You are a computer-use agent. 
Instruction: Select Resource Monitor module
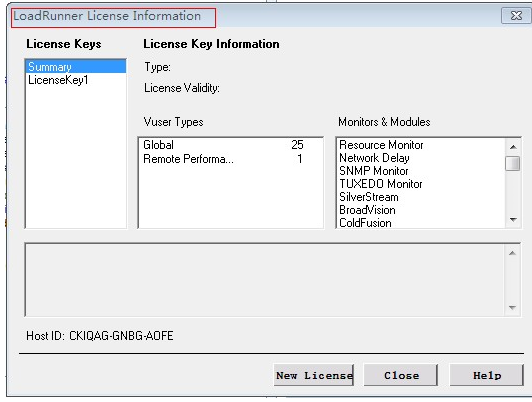381,145
